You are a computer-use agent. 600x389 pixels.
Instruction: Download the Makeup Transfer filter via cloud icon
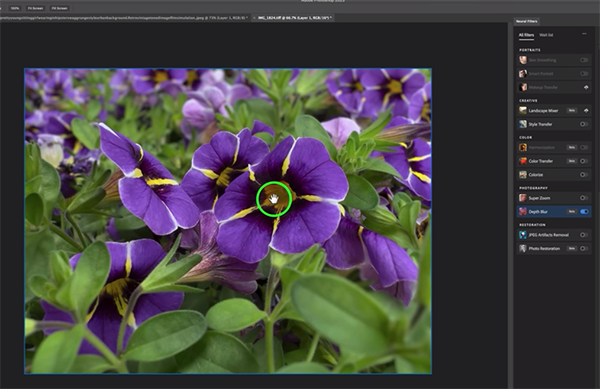(586, 87)
